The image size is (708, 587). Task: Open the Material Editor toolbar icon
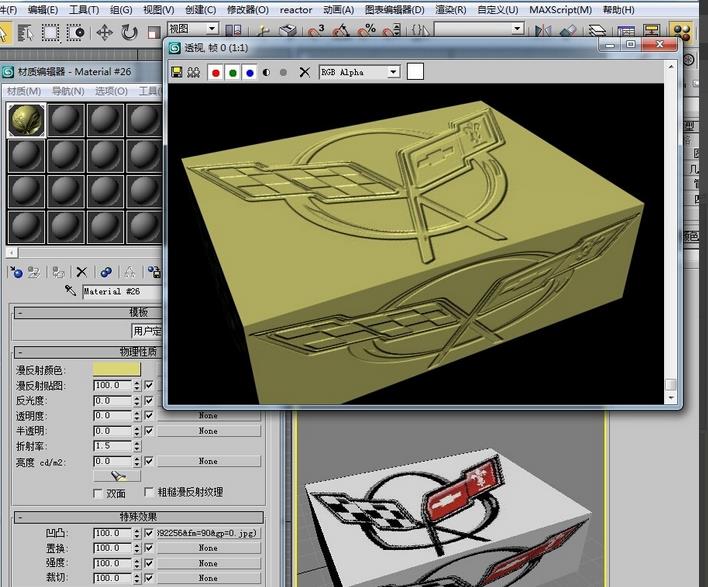(x=682, y=32)
